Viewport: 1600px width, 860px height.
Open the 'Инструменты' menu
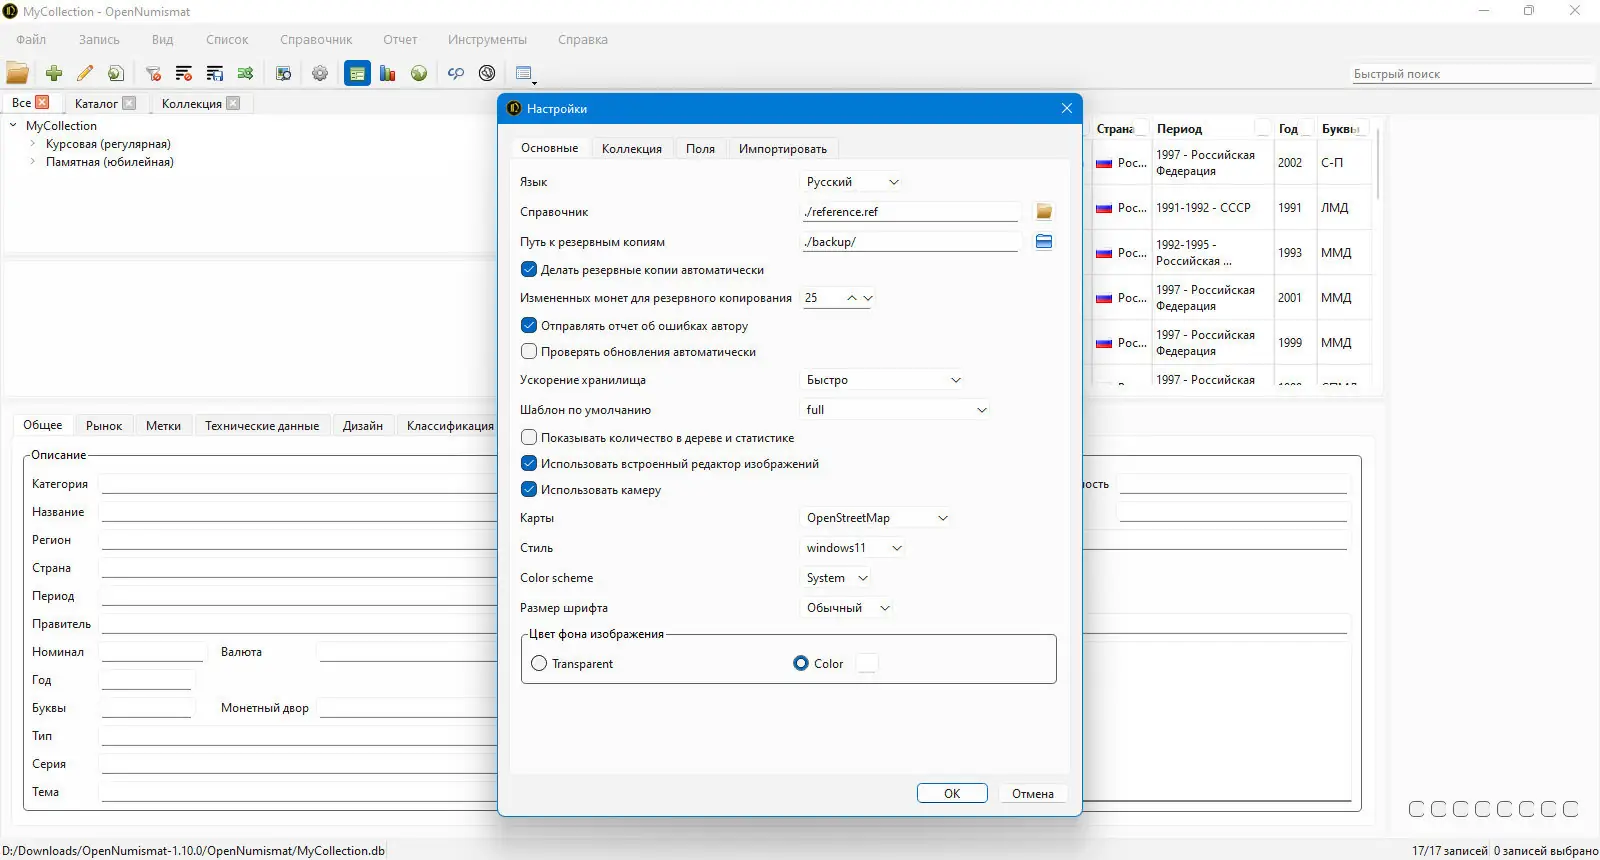click(x=487, y=40)
